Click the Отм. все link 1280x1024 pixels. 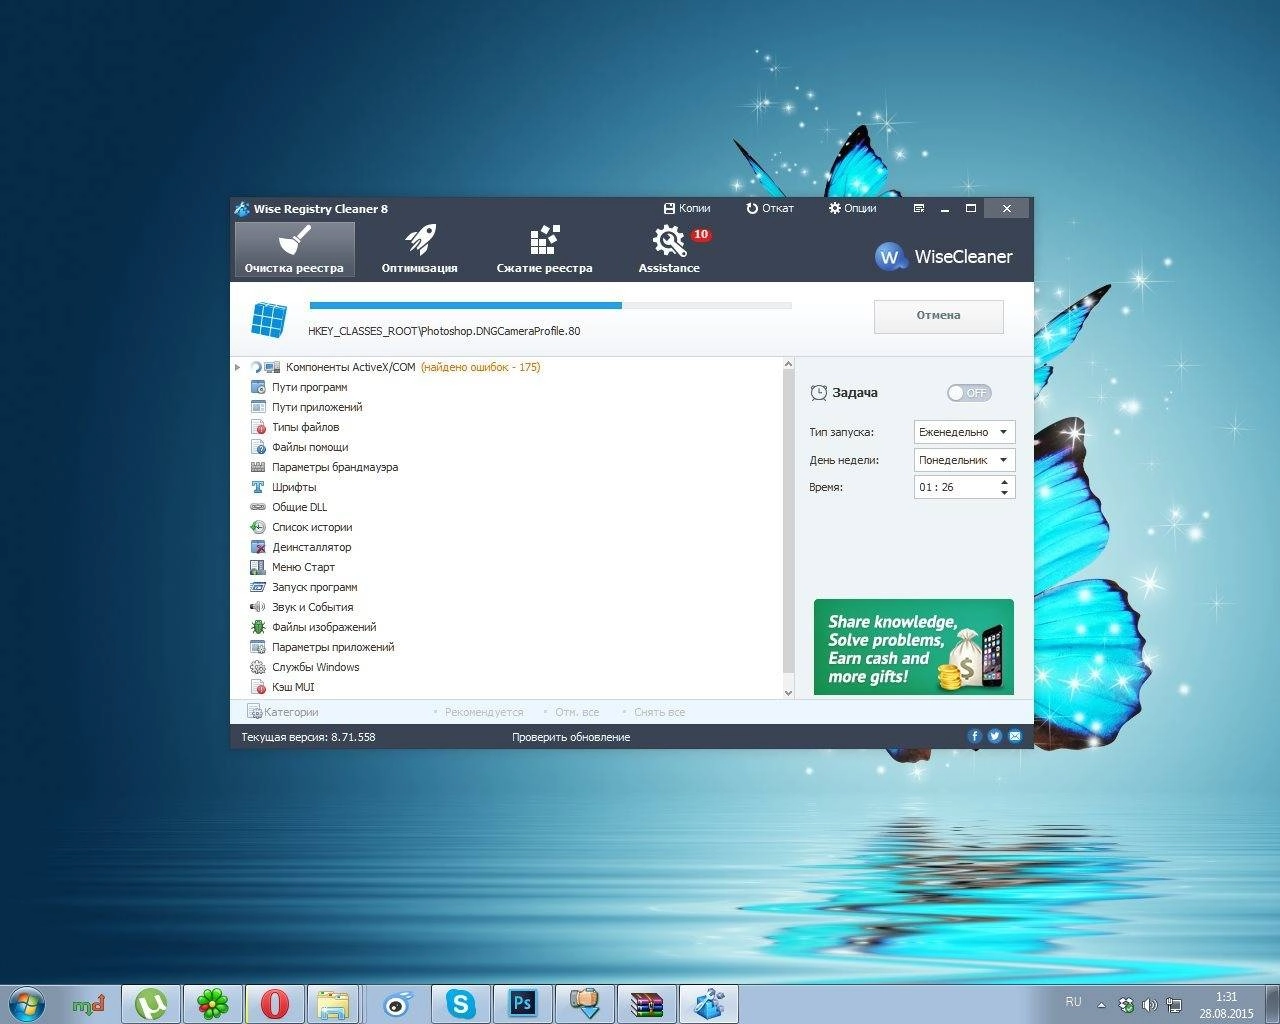pos(577,712)
